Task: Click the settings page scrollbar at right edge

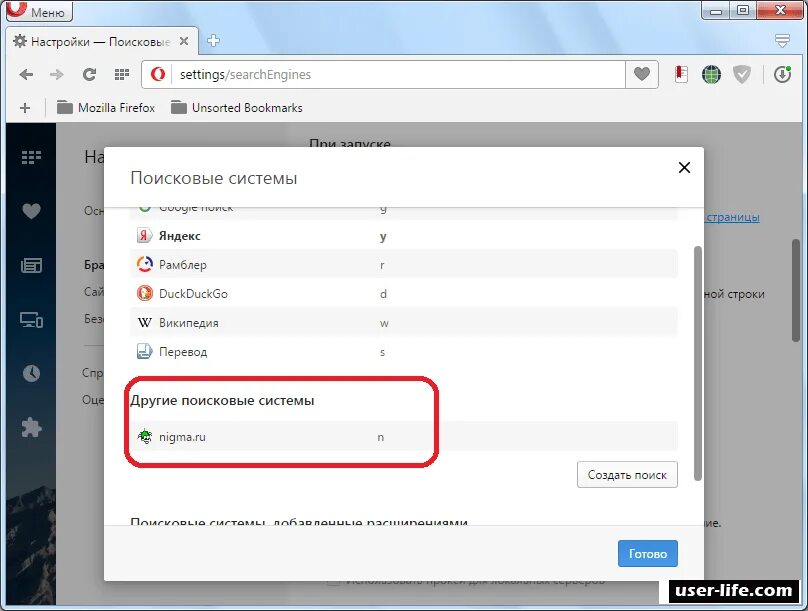Action: (795, 290)
